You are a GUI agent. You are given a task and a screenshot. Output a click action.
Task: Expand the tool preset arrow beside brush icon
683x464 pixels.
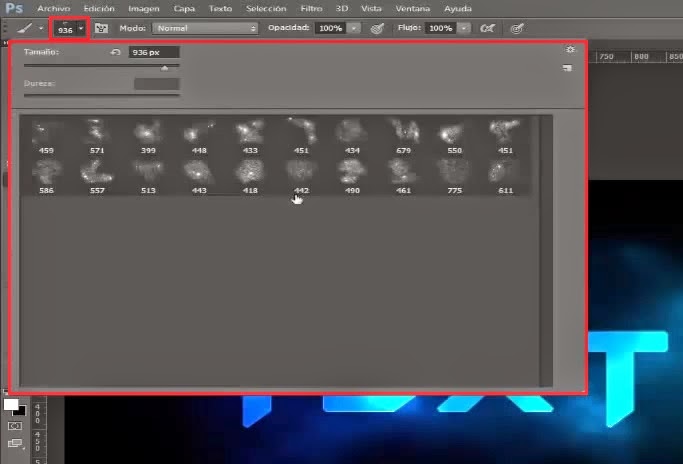[x=41, y=28]
